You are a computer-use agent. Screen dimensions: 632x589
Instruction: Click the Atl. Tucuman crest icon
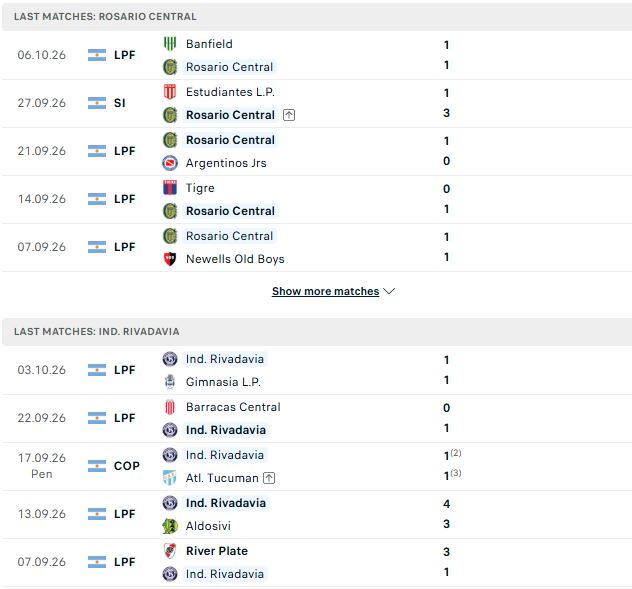170,478
